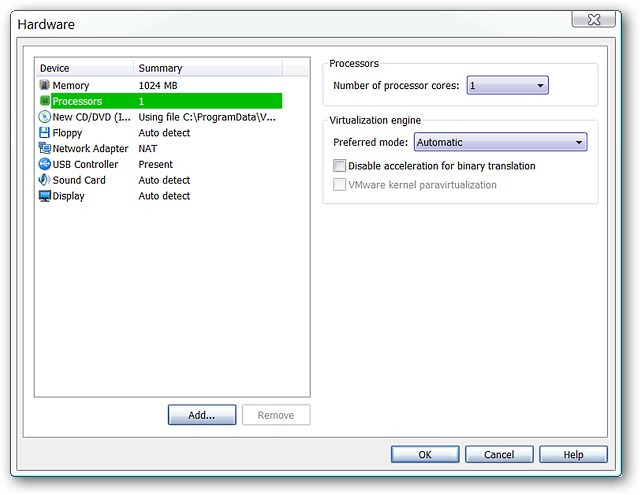This screenshot has width=640, height=495.
Task: Open the Preferred mode dropdown
Action: [x=500, y=142]
